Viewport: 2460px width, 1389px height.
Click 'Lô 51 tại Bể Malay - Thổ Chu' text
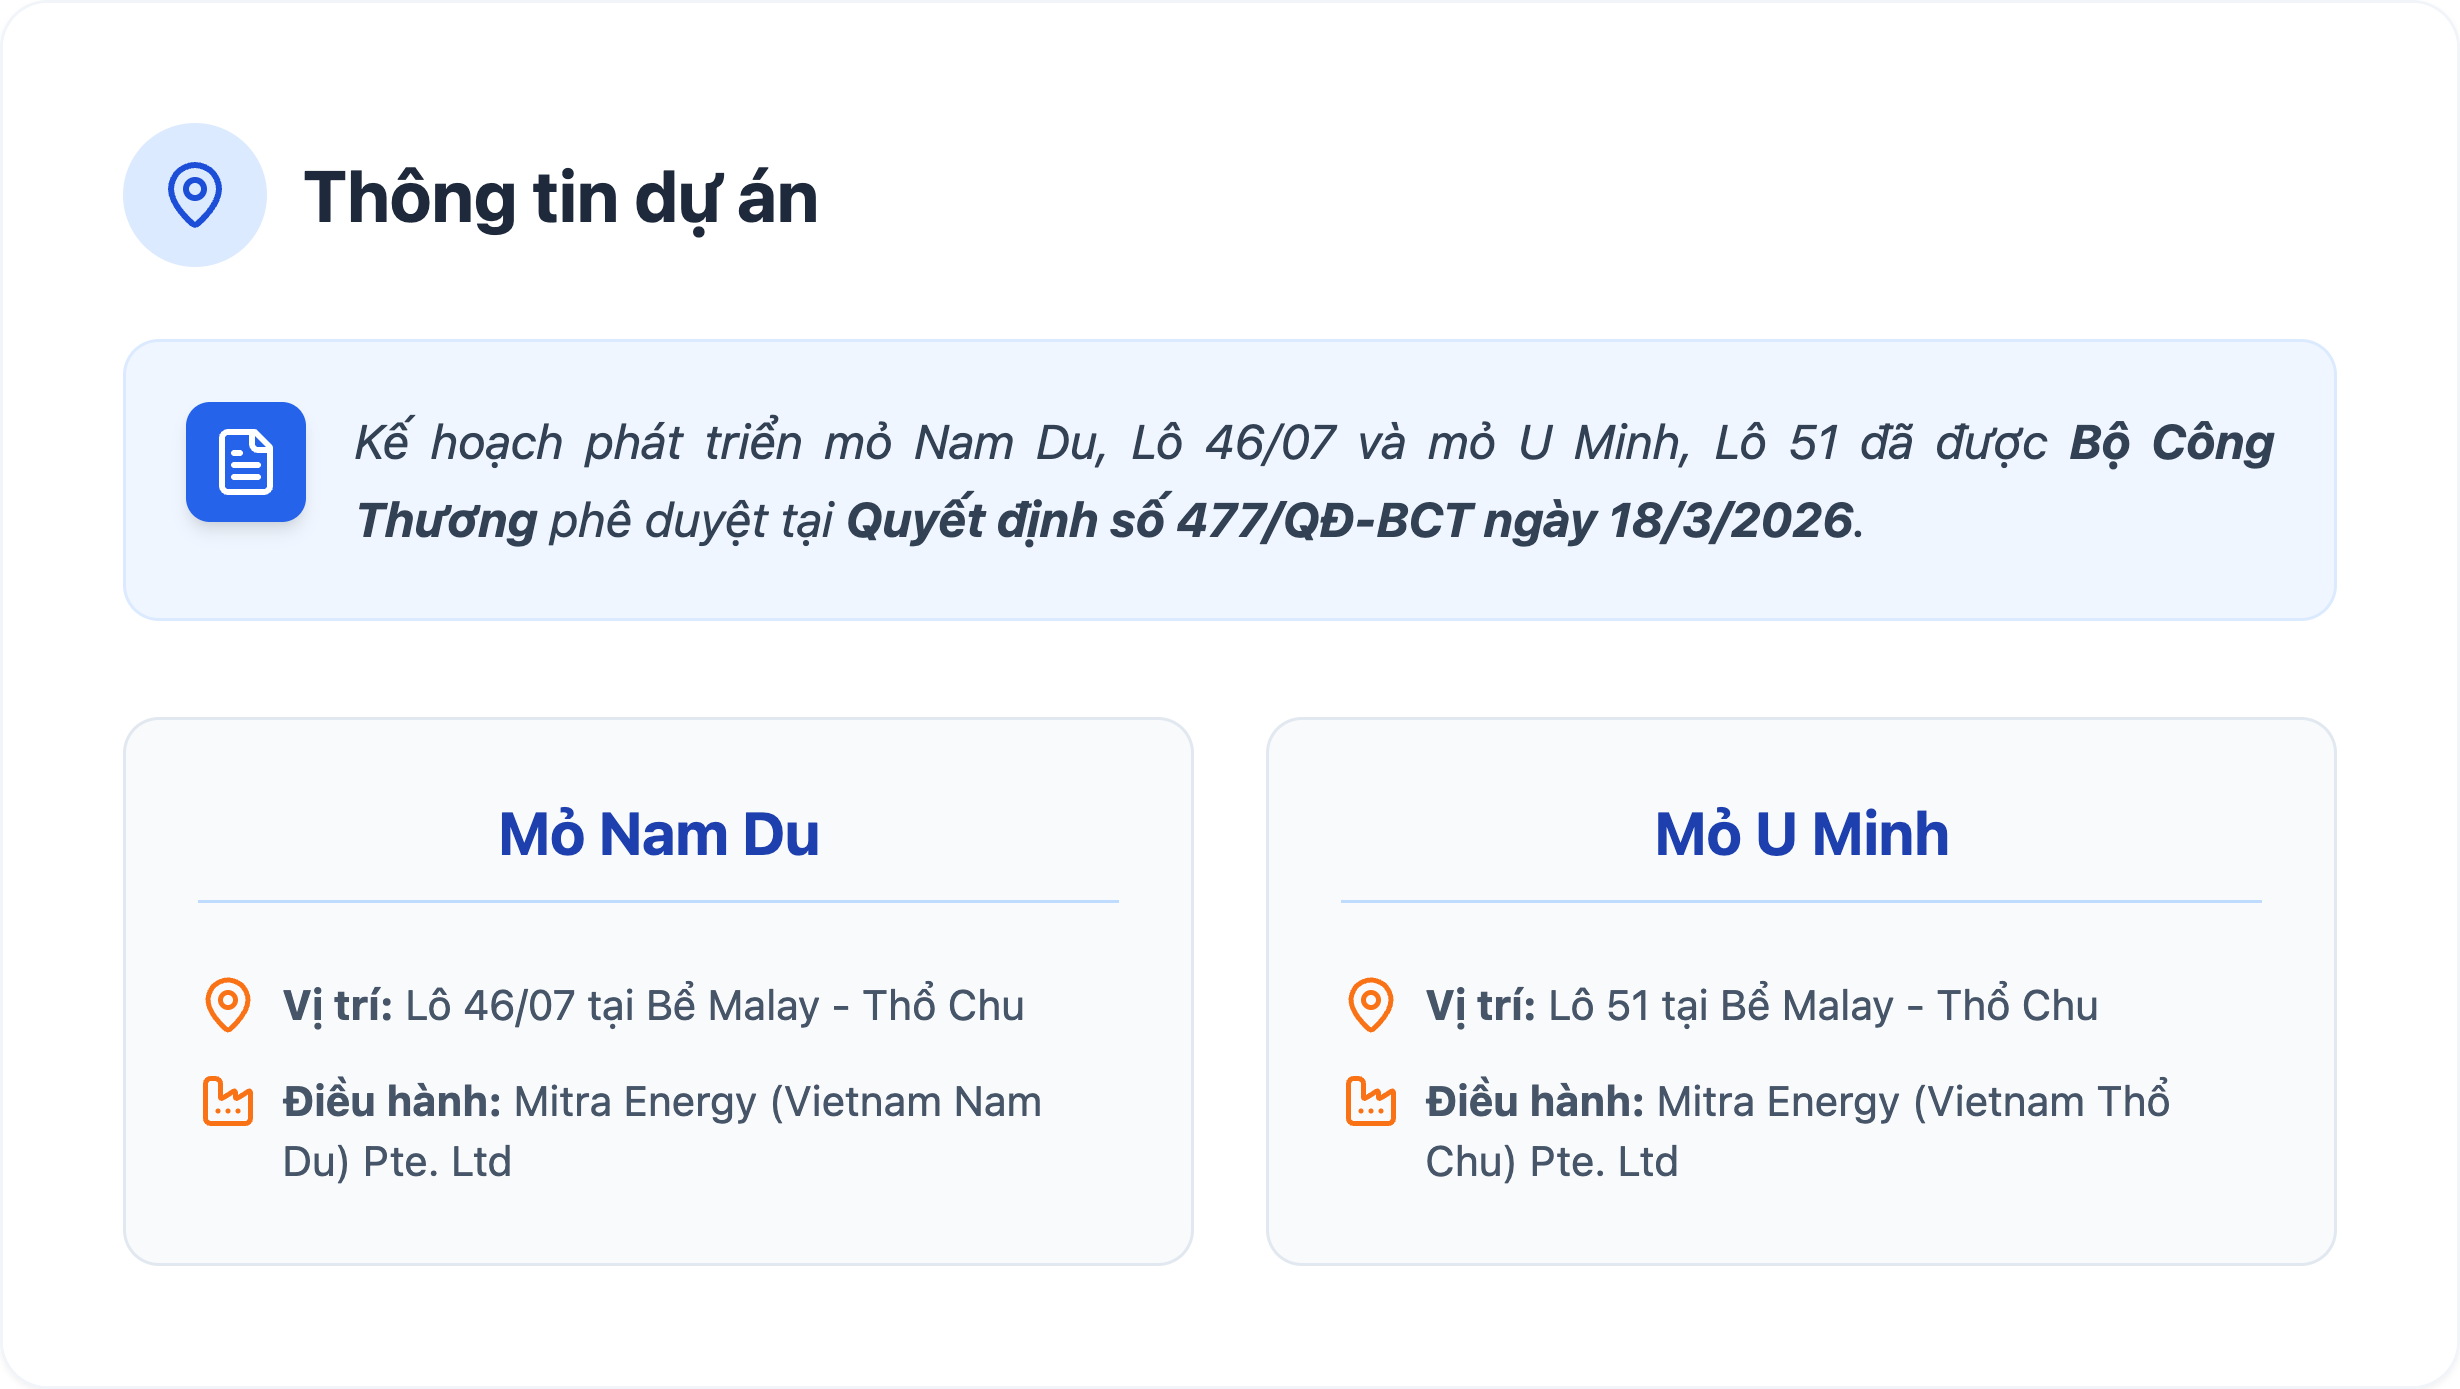(1823, 1006)
